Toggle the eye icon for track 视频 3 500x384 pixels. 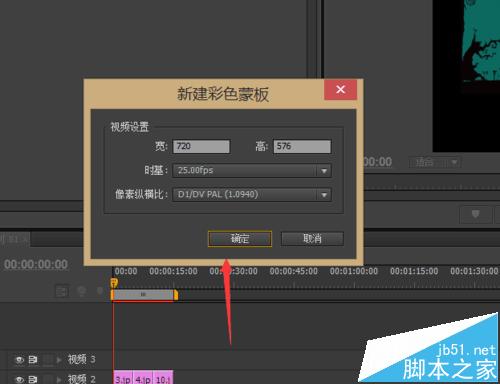(19, 360)
